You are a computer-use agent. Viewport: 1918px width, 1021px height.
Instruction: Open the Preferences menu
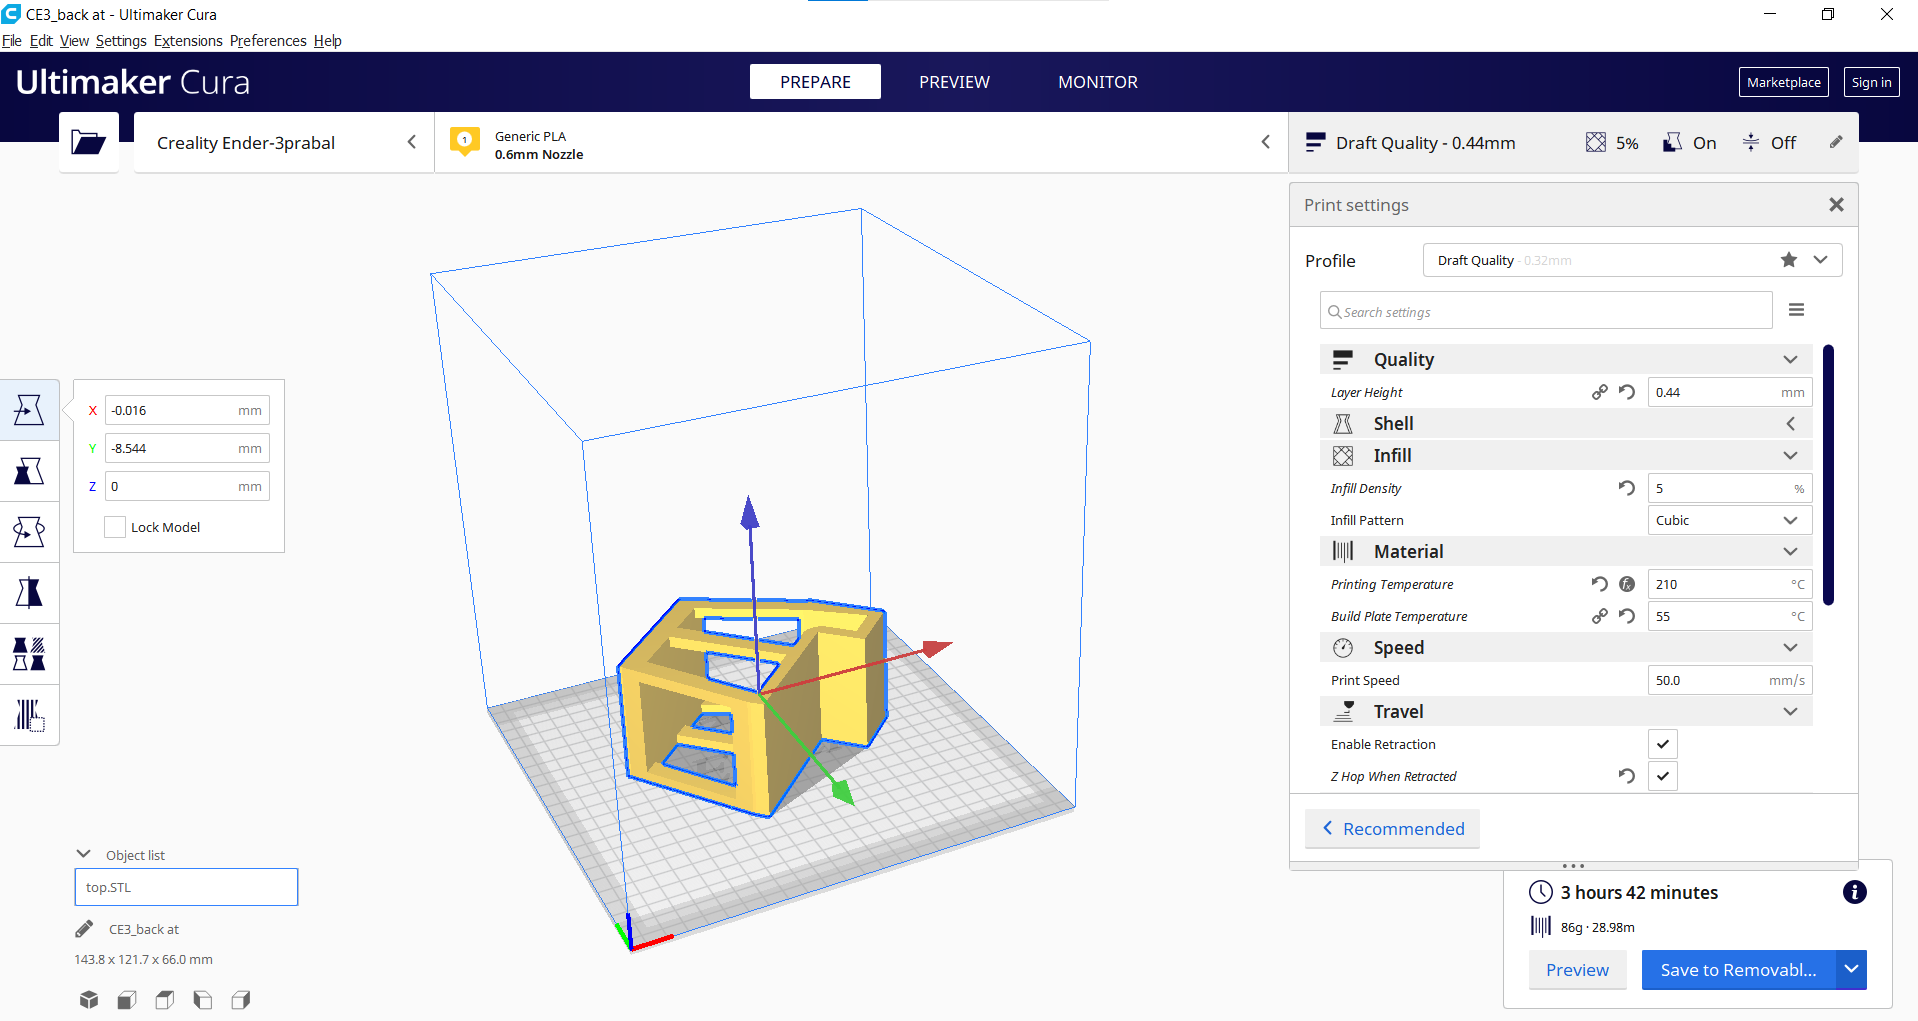pyautogui.click(x=268, y=41)
